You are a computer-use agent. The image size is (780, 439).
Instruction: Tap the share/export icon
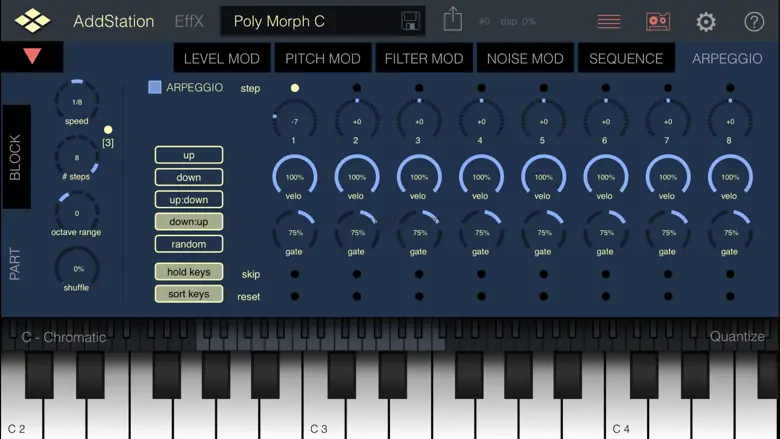(453, 20)
